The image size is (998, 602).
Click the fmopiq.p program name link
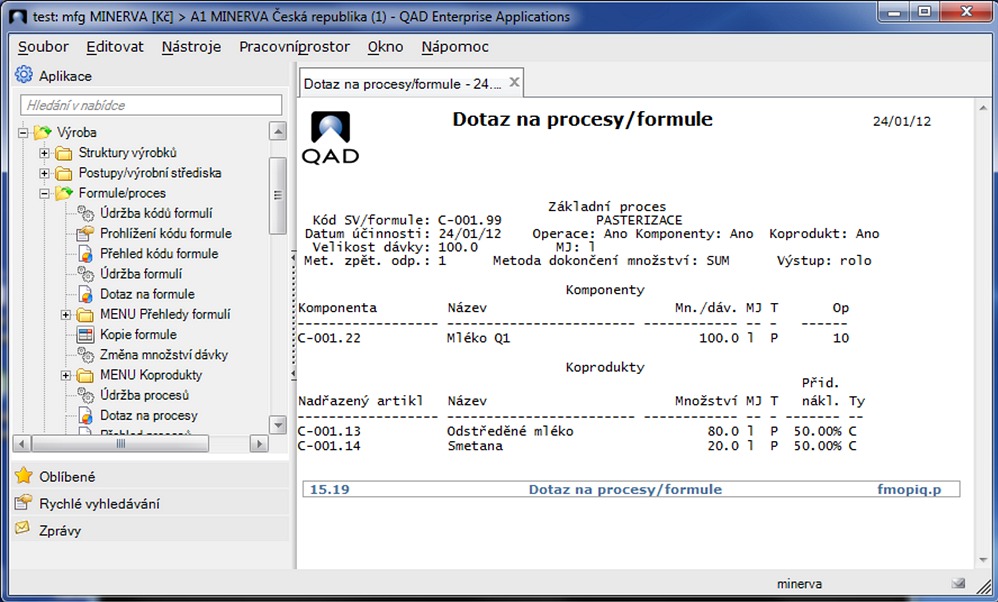(x=909, y=489)
